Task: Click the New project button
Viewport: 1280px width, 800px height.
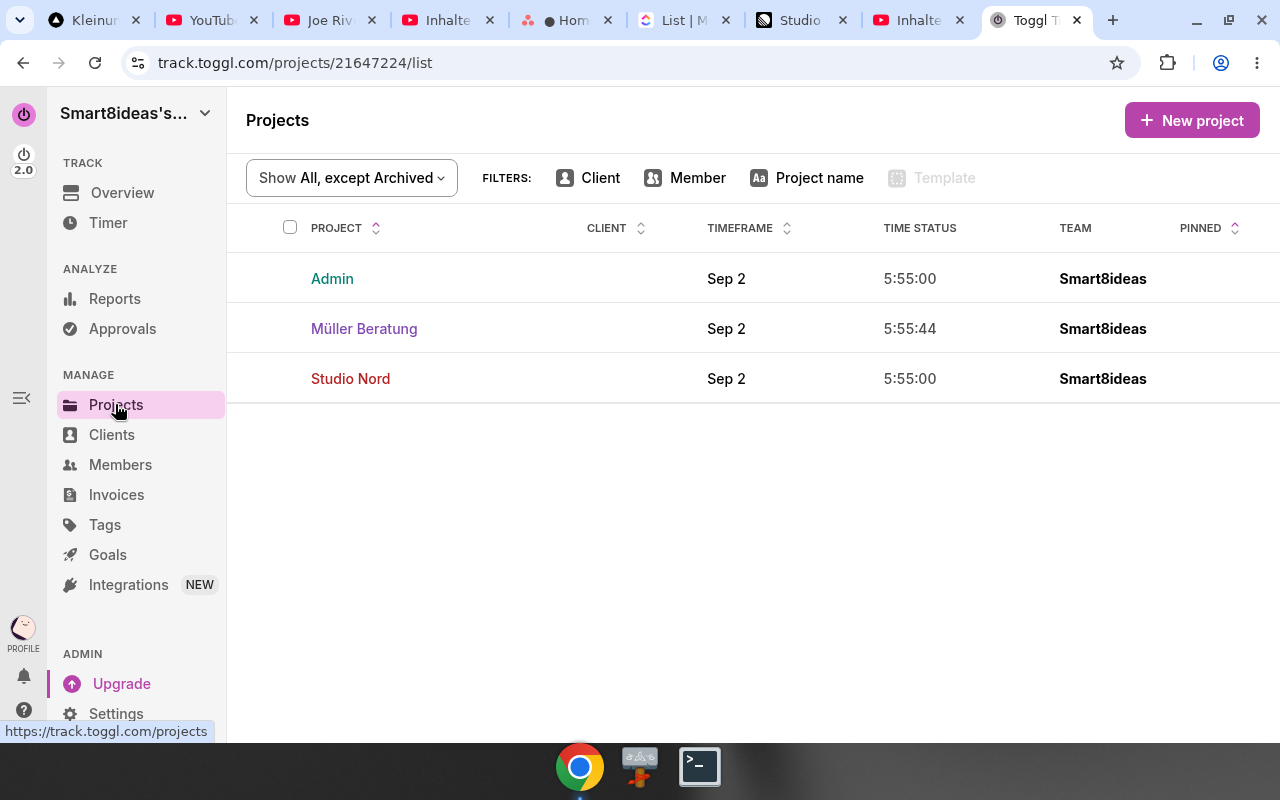Action: click(1192, 120)
